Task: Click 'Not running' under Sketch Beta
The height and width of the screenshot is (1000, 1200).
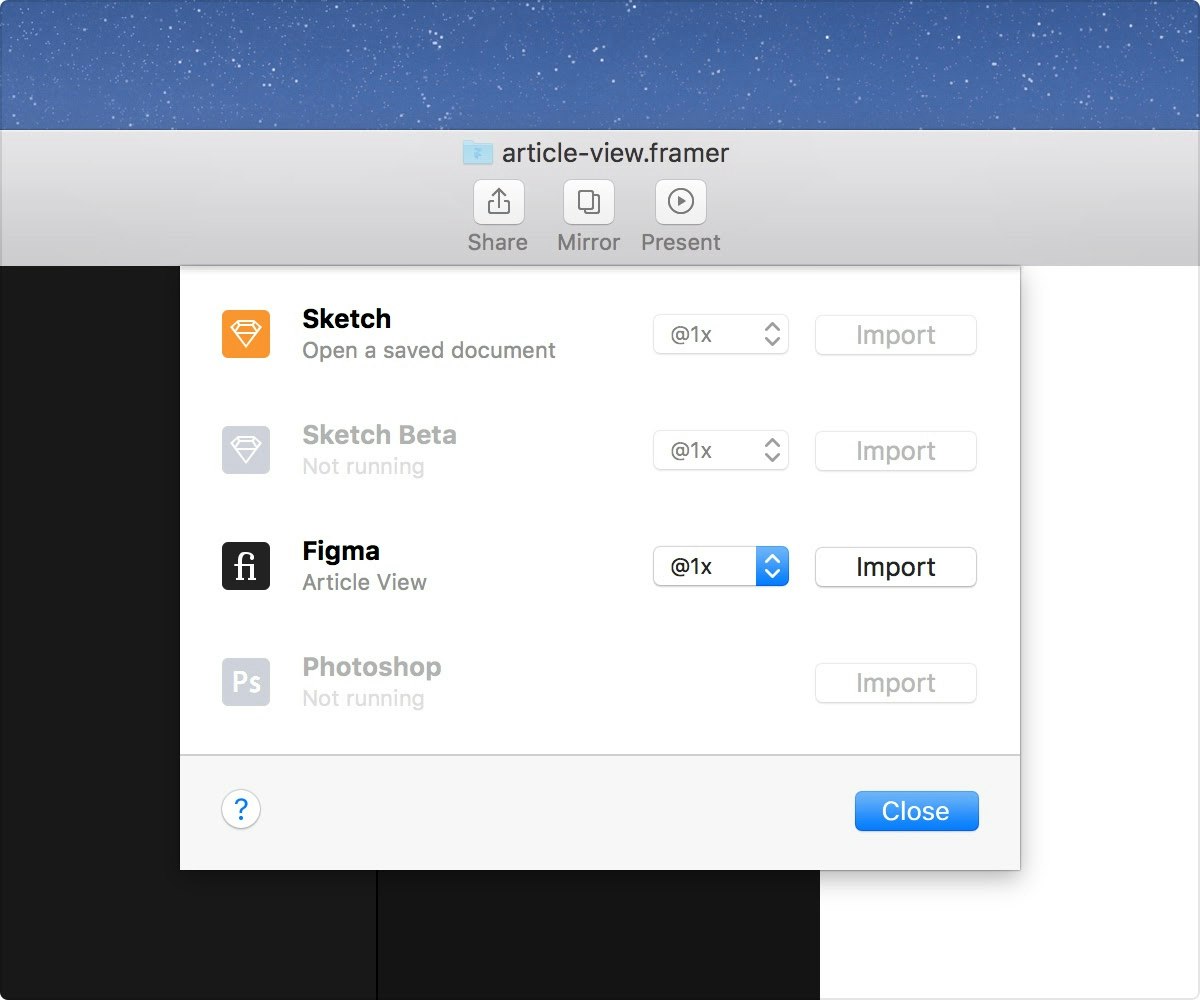Action: pyautogui.click(x=363, y=467)
